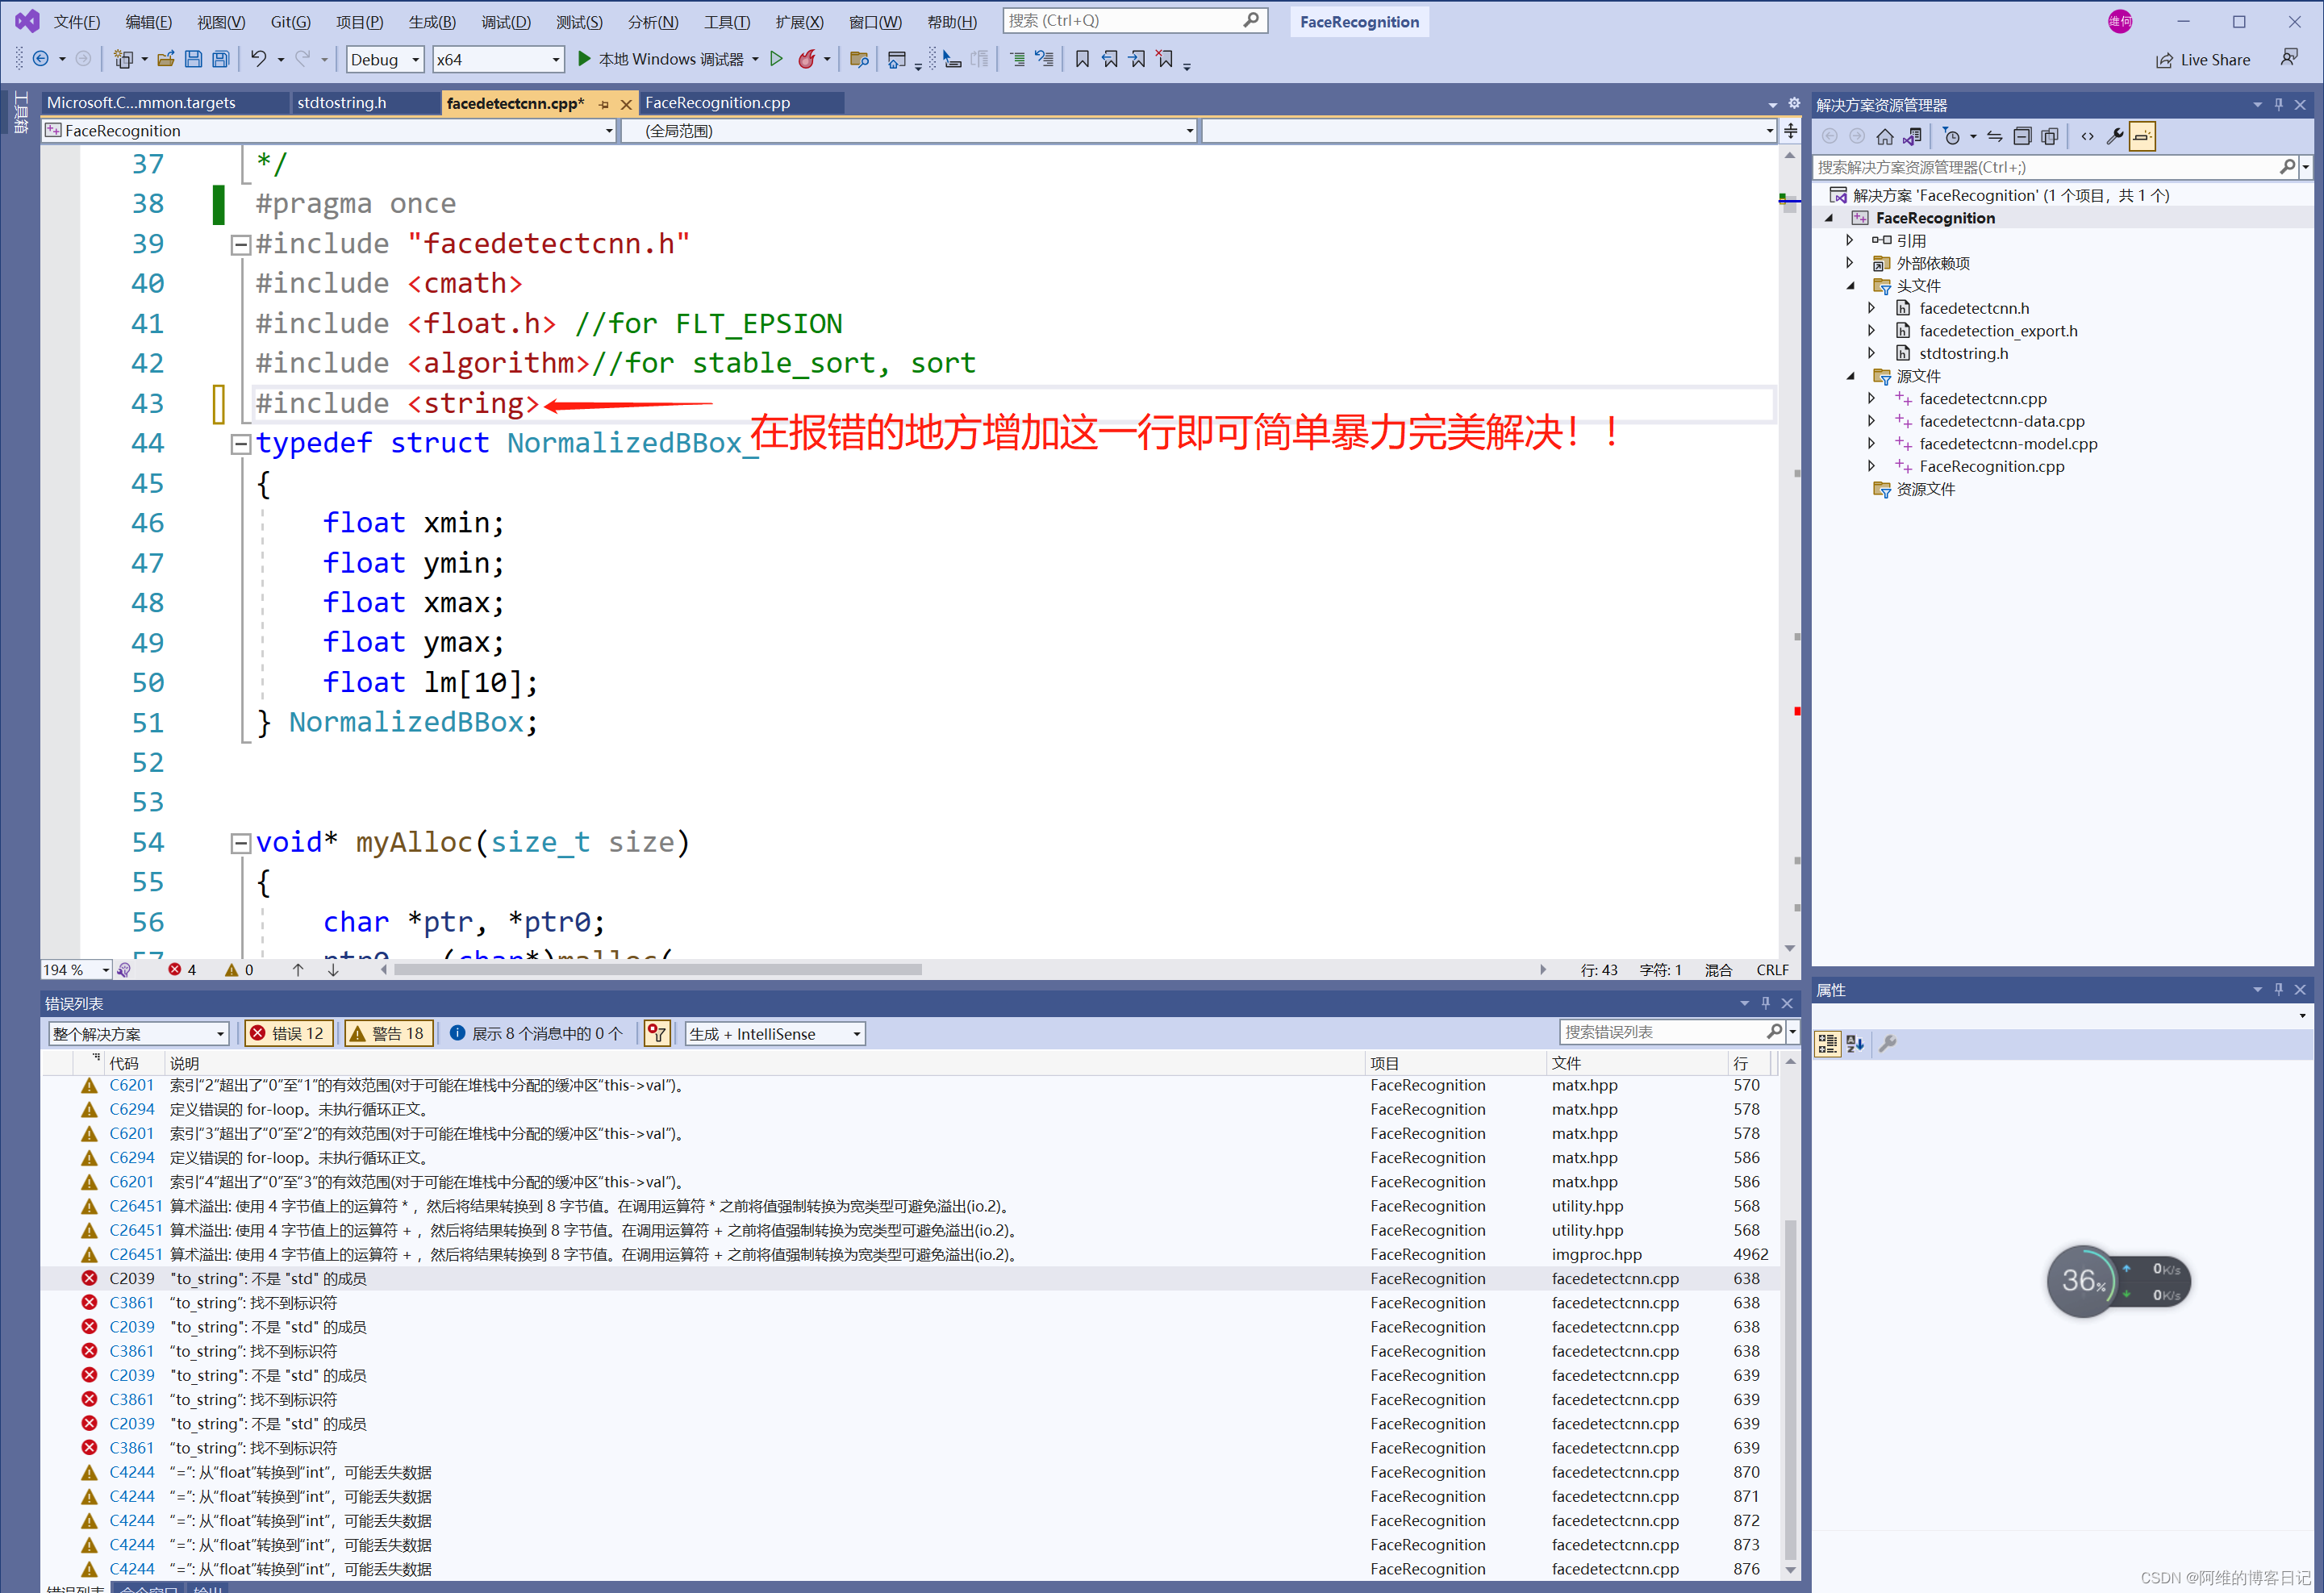Toggle bookmark using the bookmark icon

coord(1082,59)
